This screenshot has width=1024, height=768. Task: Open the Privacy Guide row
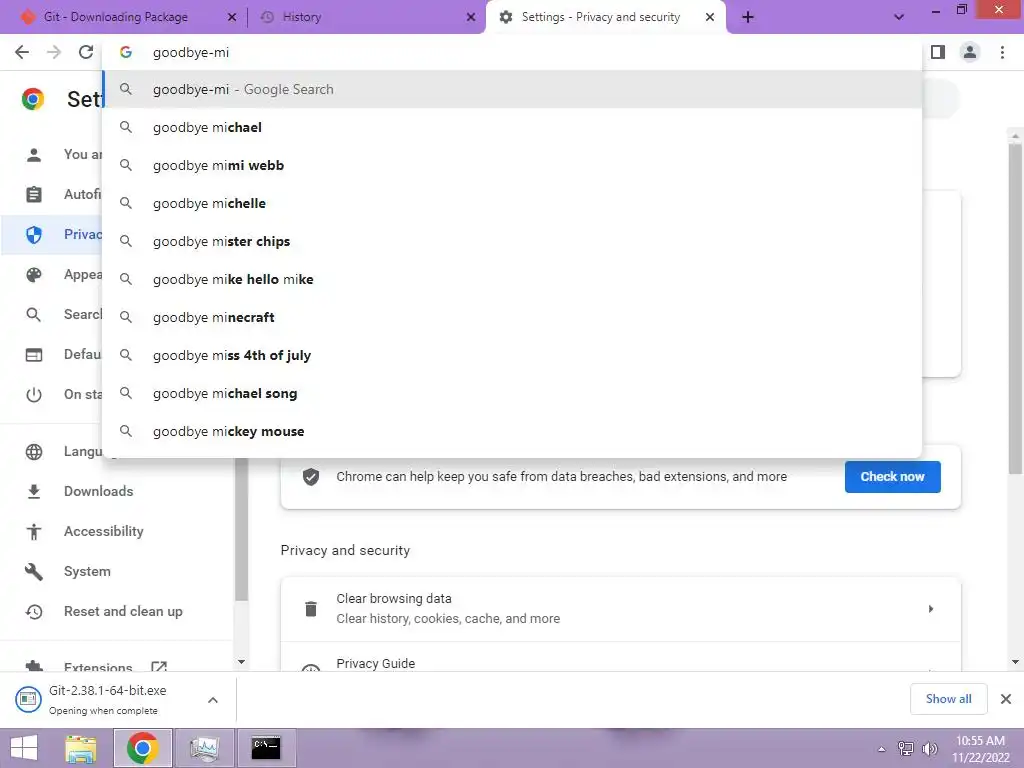pos(620,657)
